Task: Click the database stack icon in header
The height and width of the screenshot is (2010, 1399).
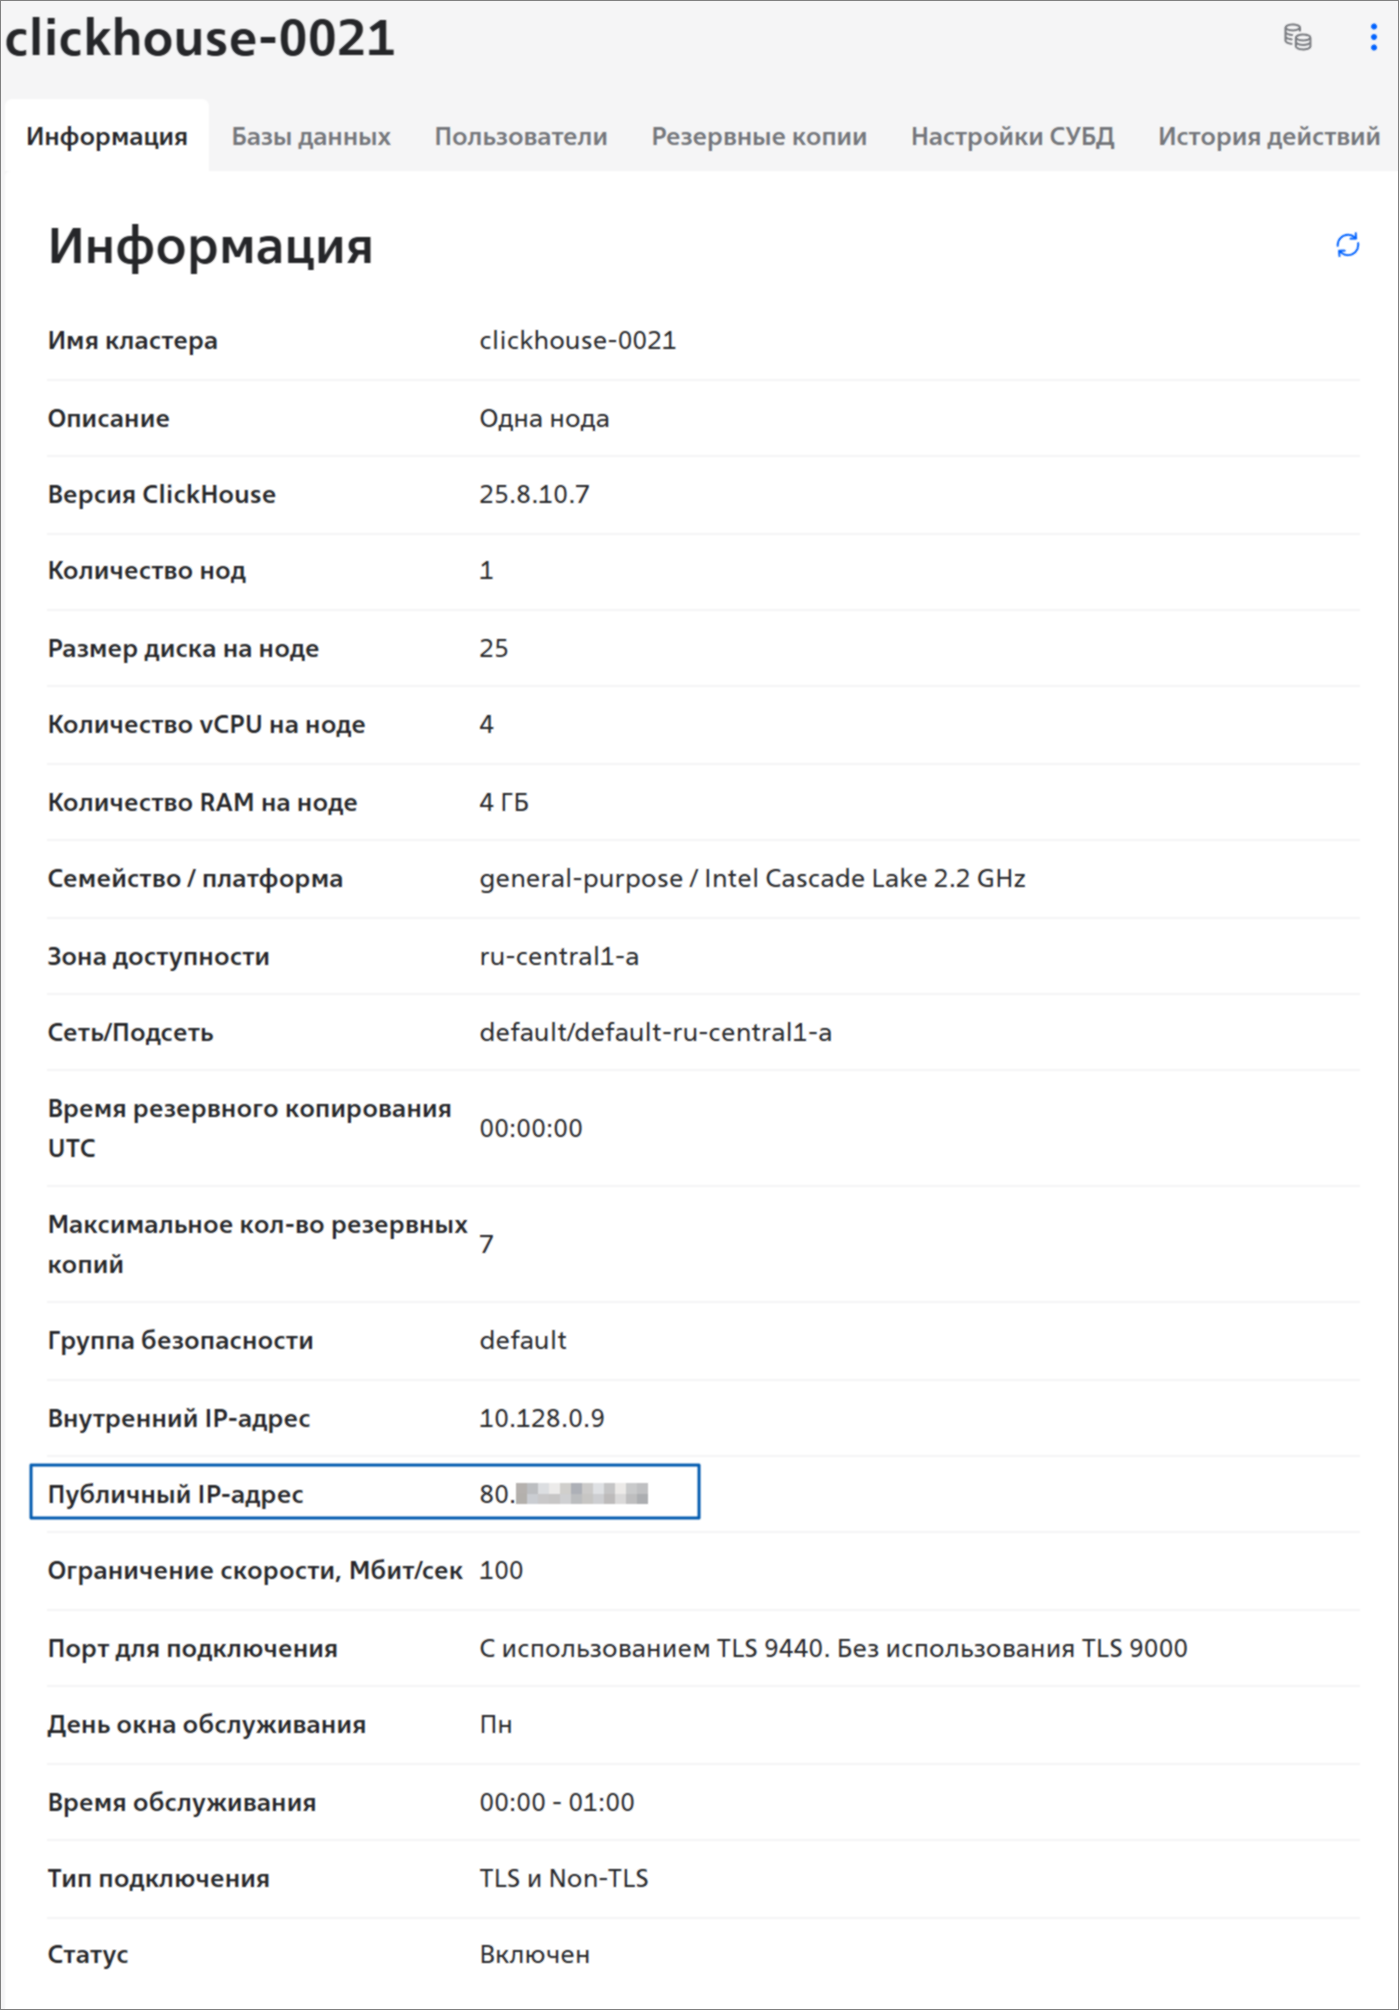Action: pos(1297,38)
